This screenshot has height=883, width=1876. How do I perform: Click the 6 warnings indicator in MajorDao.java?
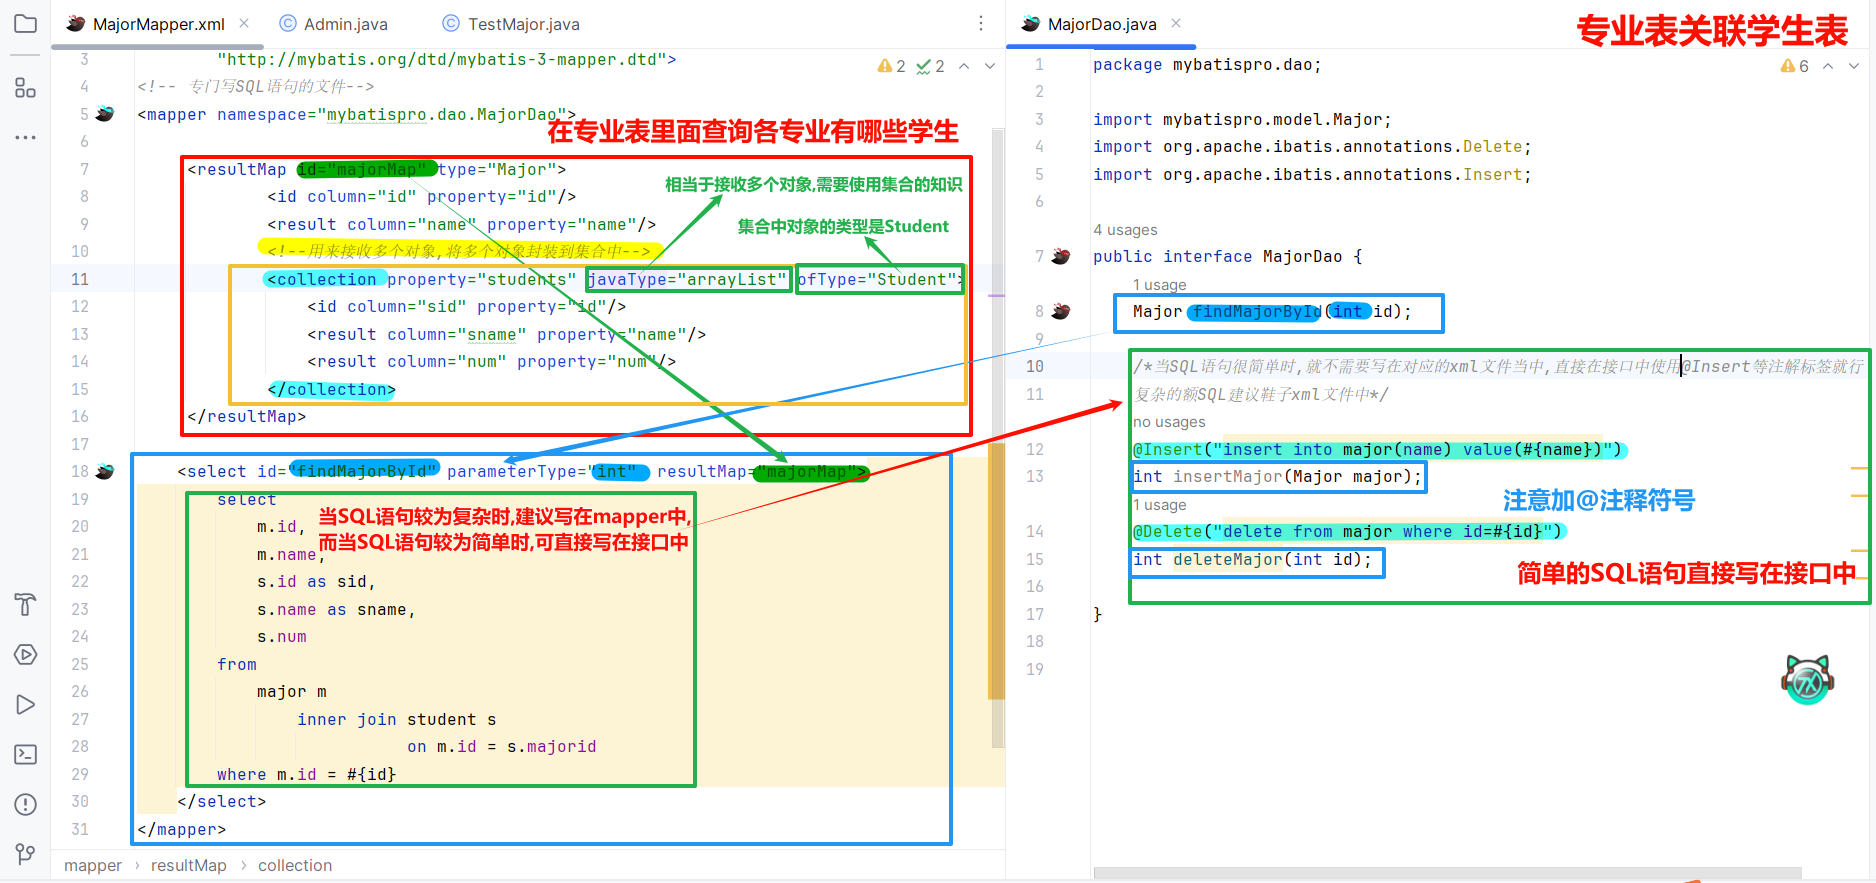click(1795, 66)
